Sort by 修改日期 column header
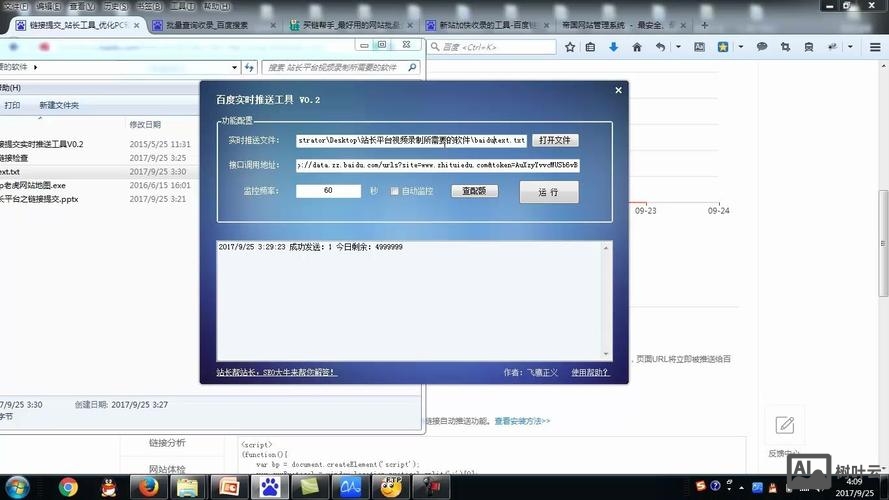The image size is (889, 500). click(145, 124)
